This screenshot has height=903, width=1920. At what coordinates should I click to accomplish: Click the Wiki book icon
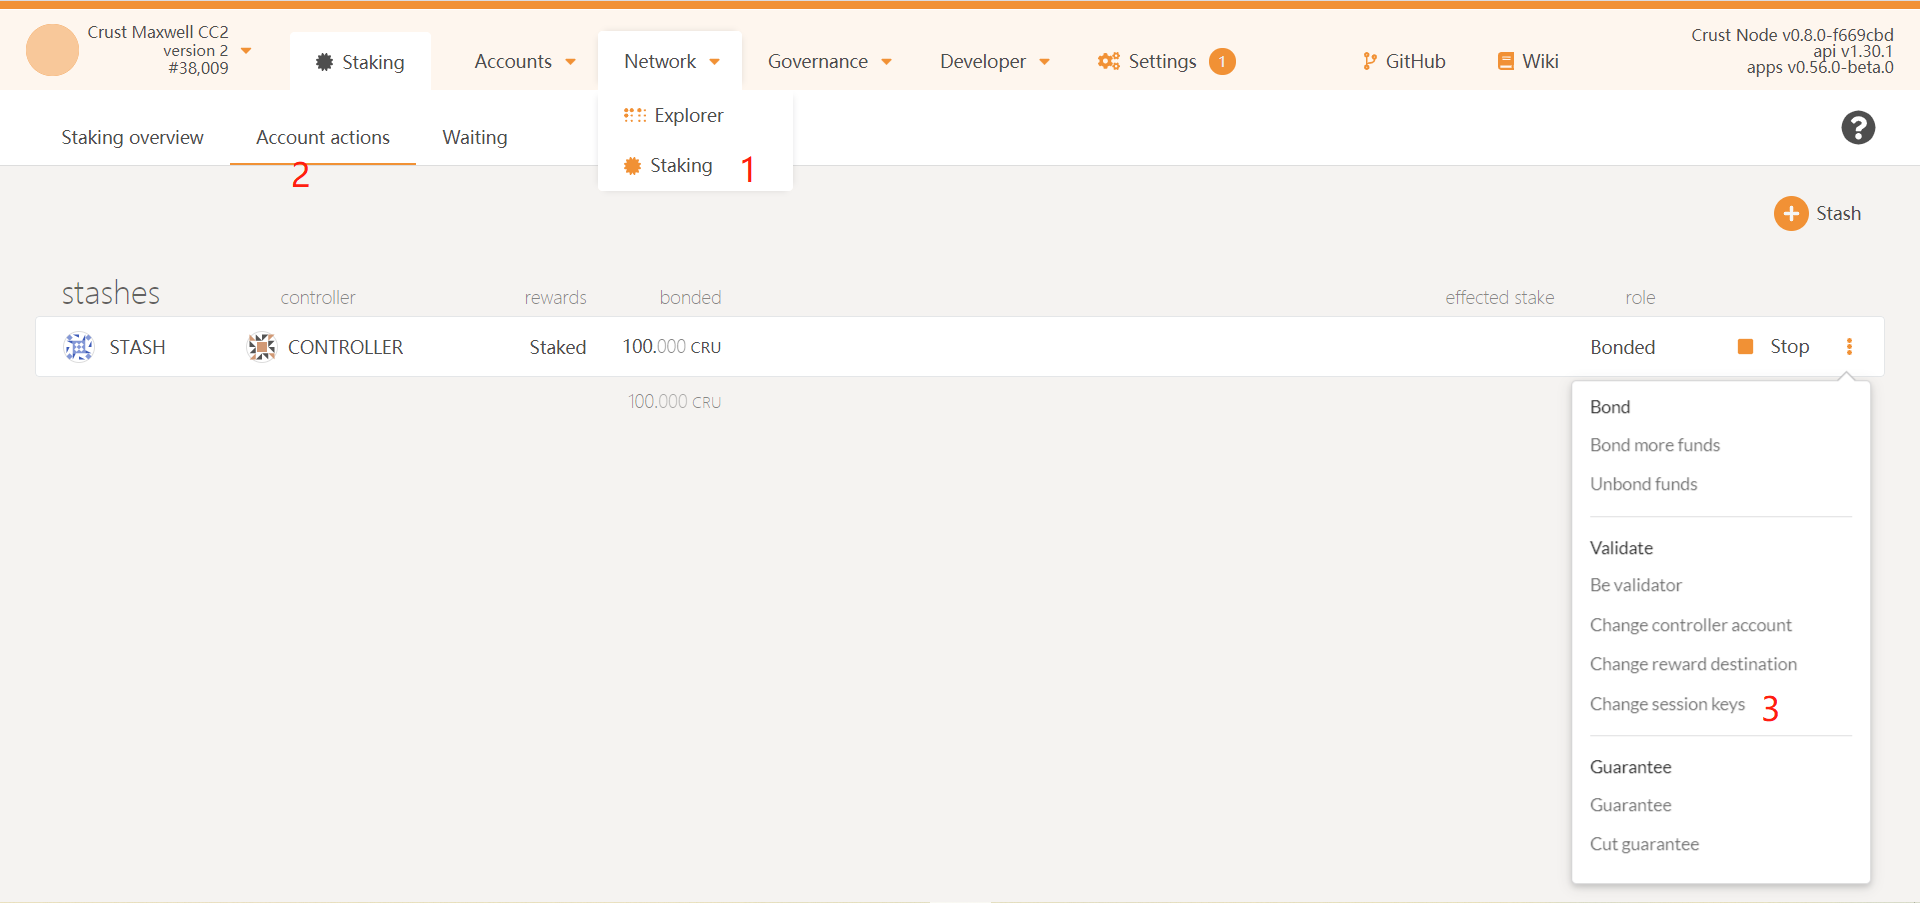(x=1505, y=61)
